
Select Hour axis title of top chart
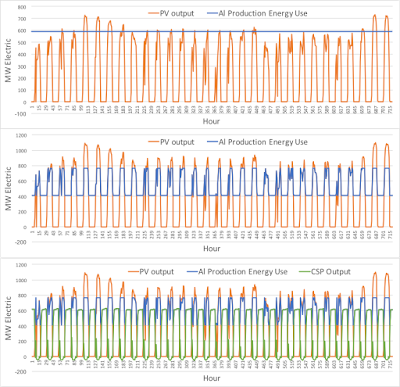pyautogui.click(x=211, y=121)
